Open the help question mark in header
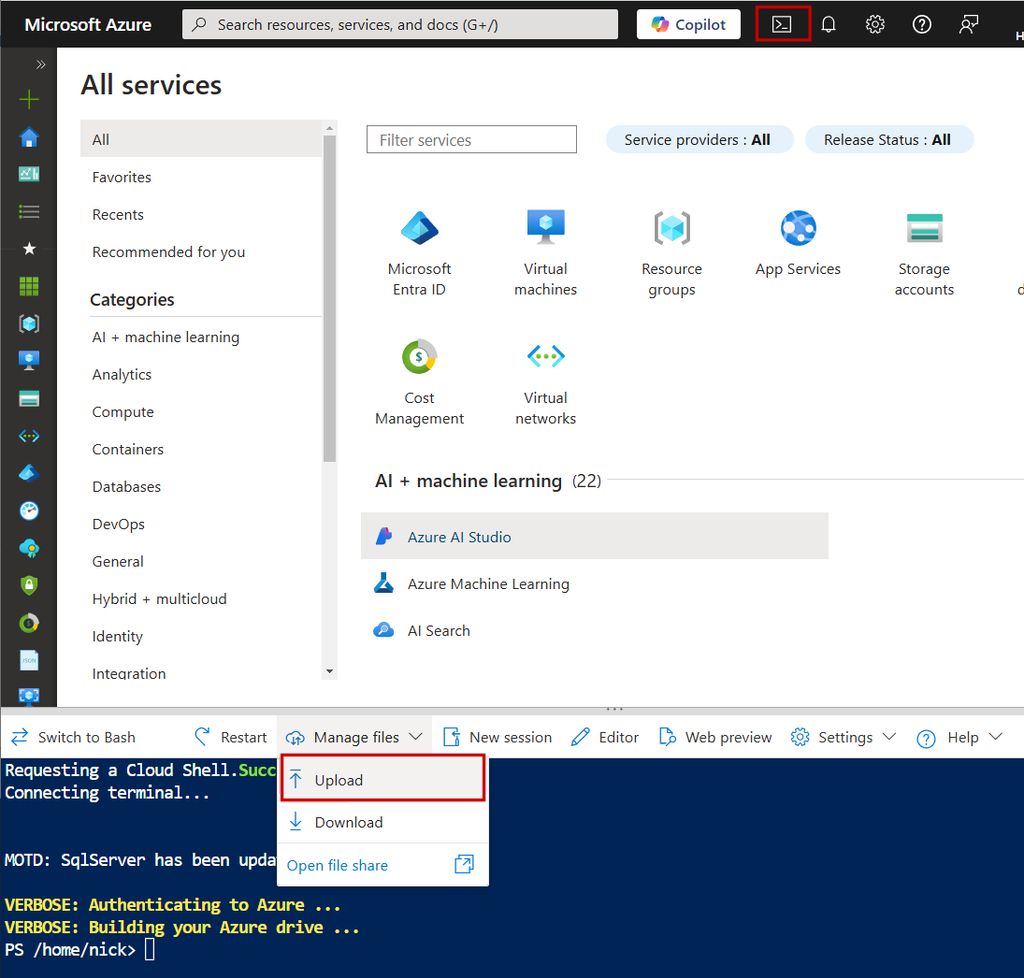Viewport: 1024px width, 978px height. pyautogui.click(x=921, y=25)
